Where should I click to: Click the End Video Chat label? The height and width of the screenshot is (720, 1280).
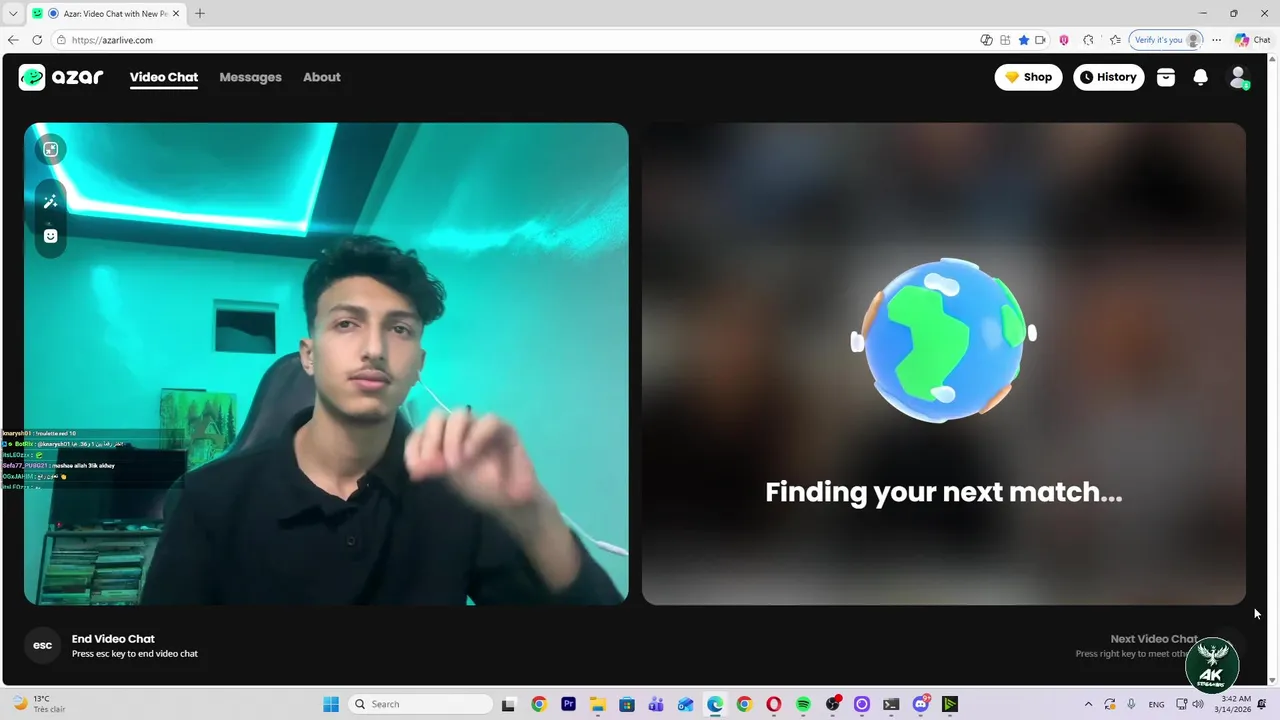113,639
